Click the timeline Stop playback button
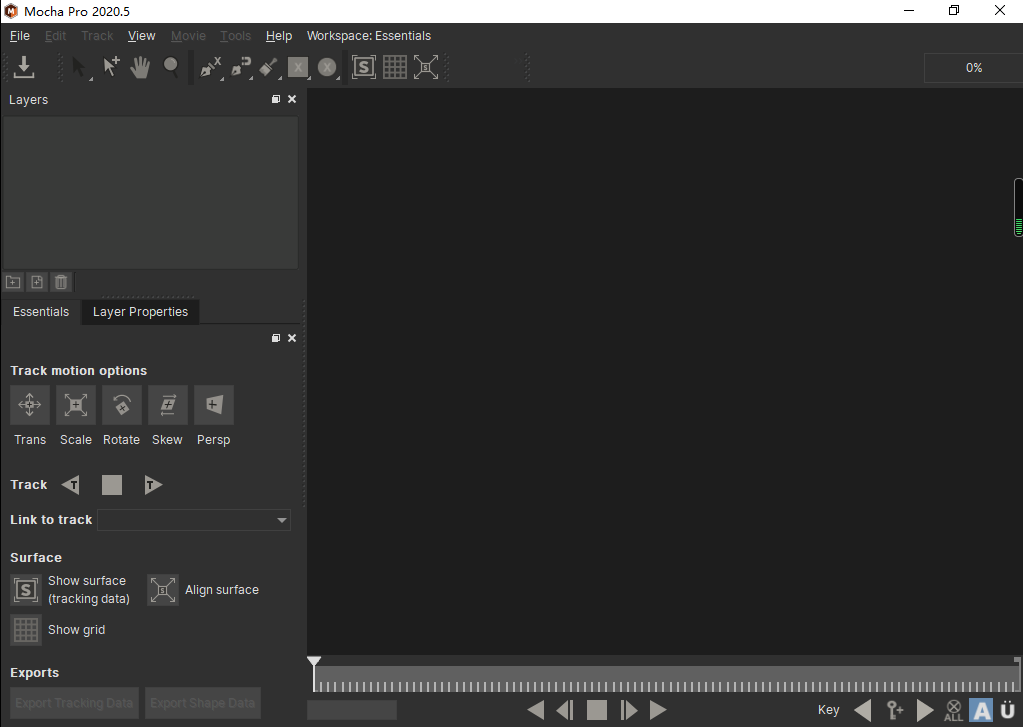This screenshot has width=1023, height=727. coord(596,710)
